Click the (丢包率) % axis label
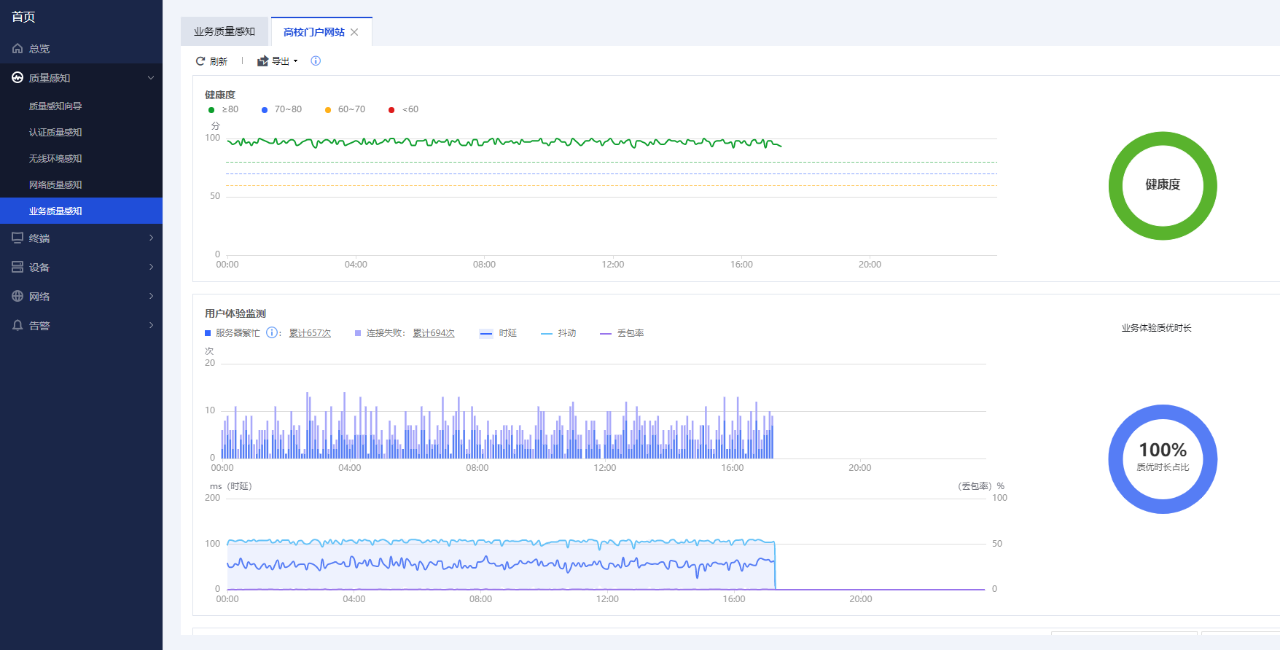 (981, 486)
